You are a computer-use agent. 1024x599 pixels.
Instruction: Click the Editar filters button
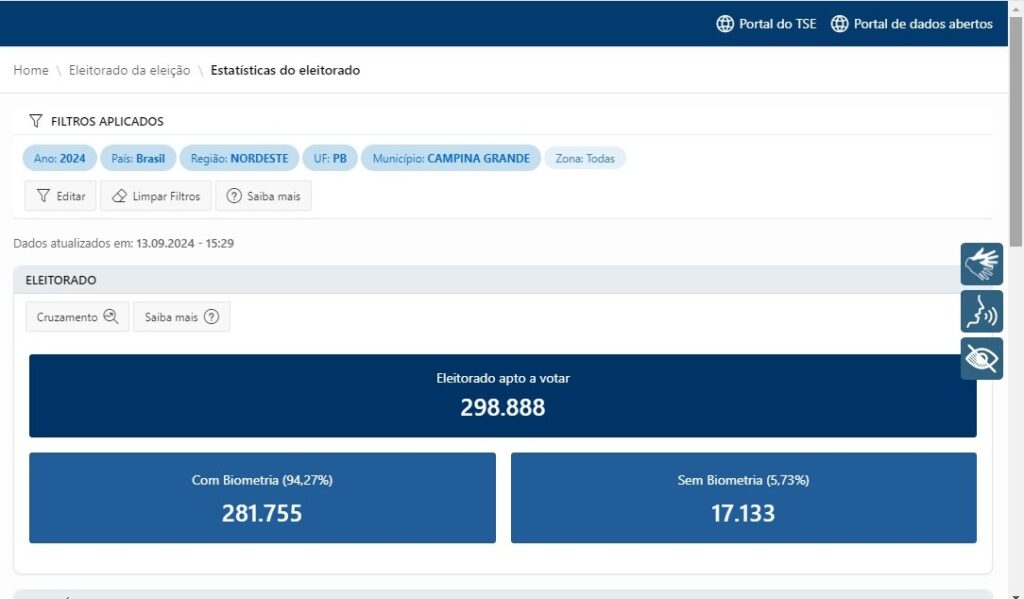tap(60, 196)
